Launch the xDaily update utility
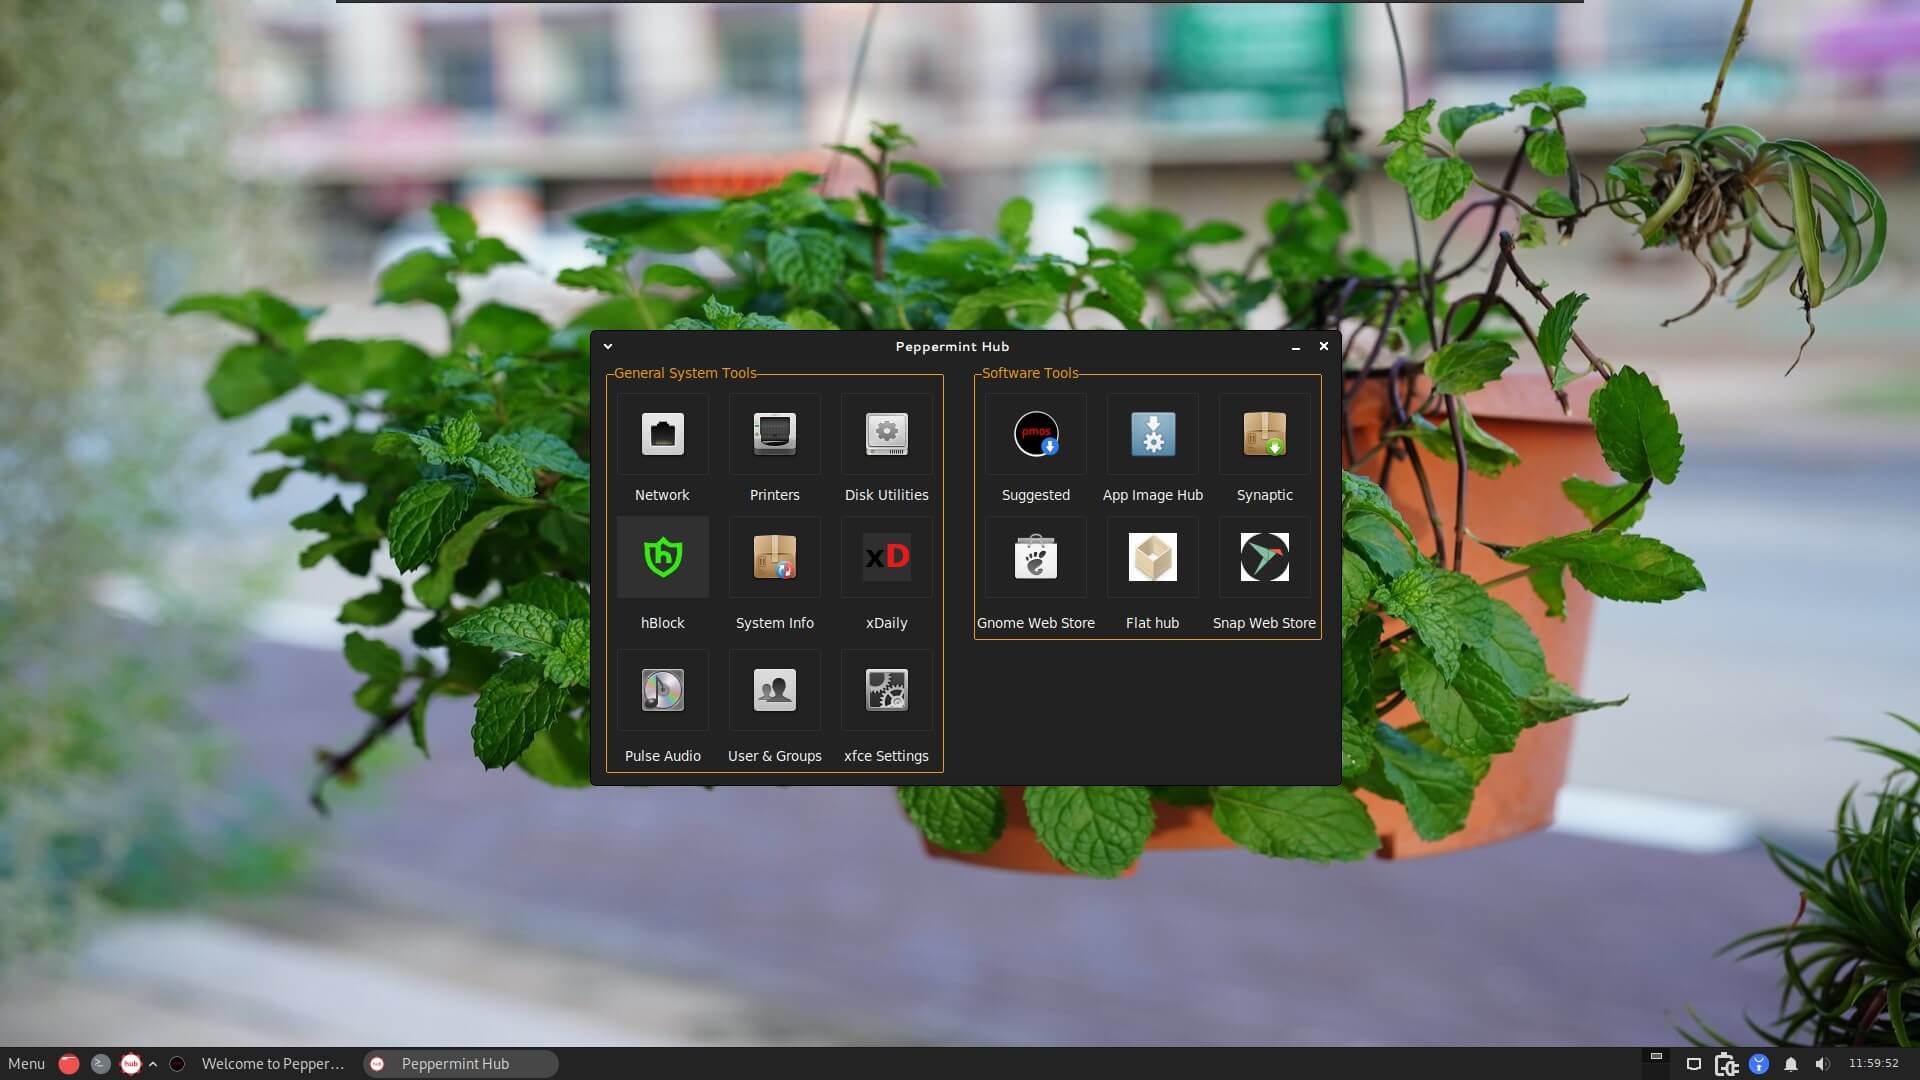The height and width of the screenshot is (1080, 1920). 886,557
